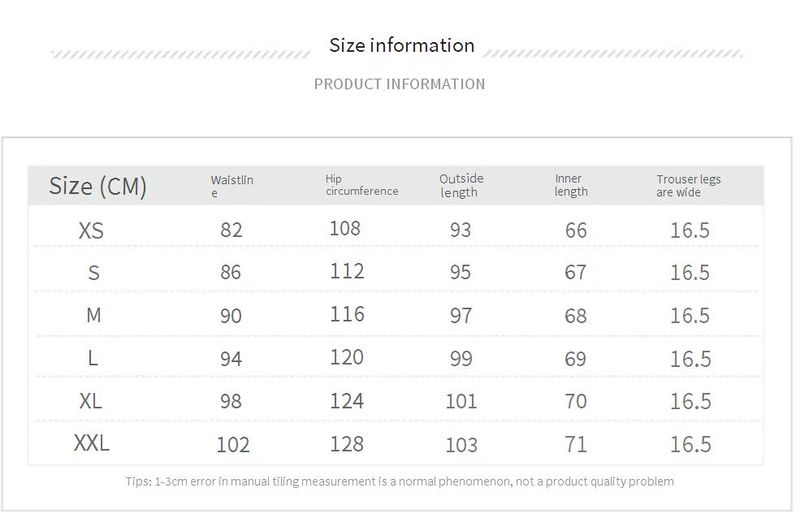
Task: Click the "Trouser legs are wide" header
Action: [x=688, y=185]
